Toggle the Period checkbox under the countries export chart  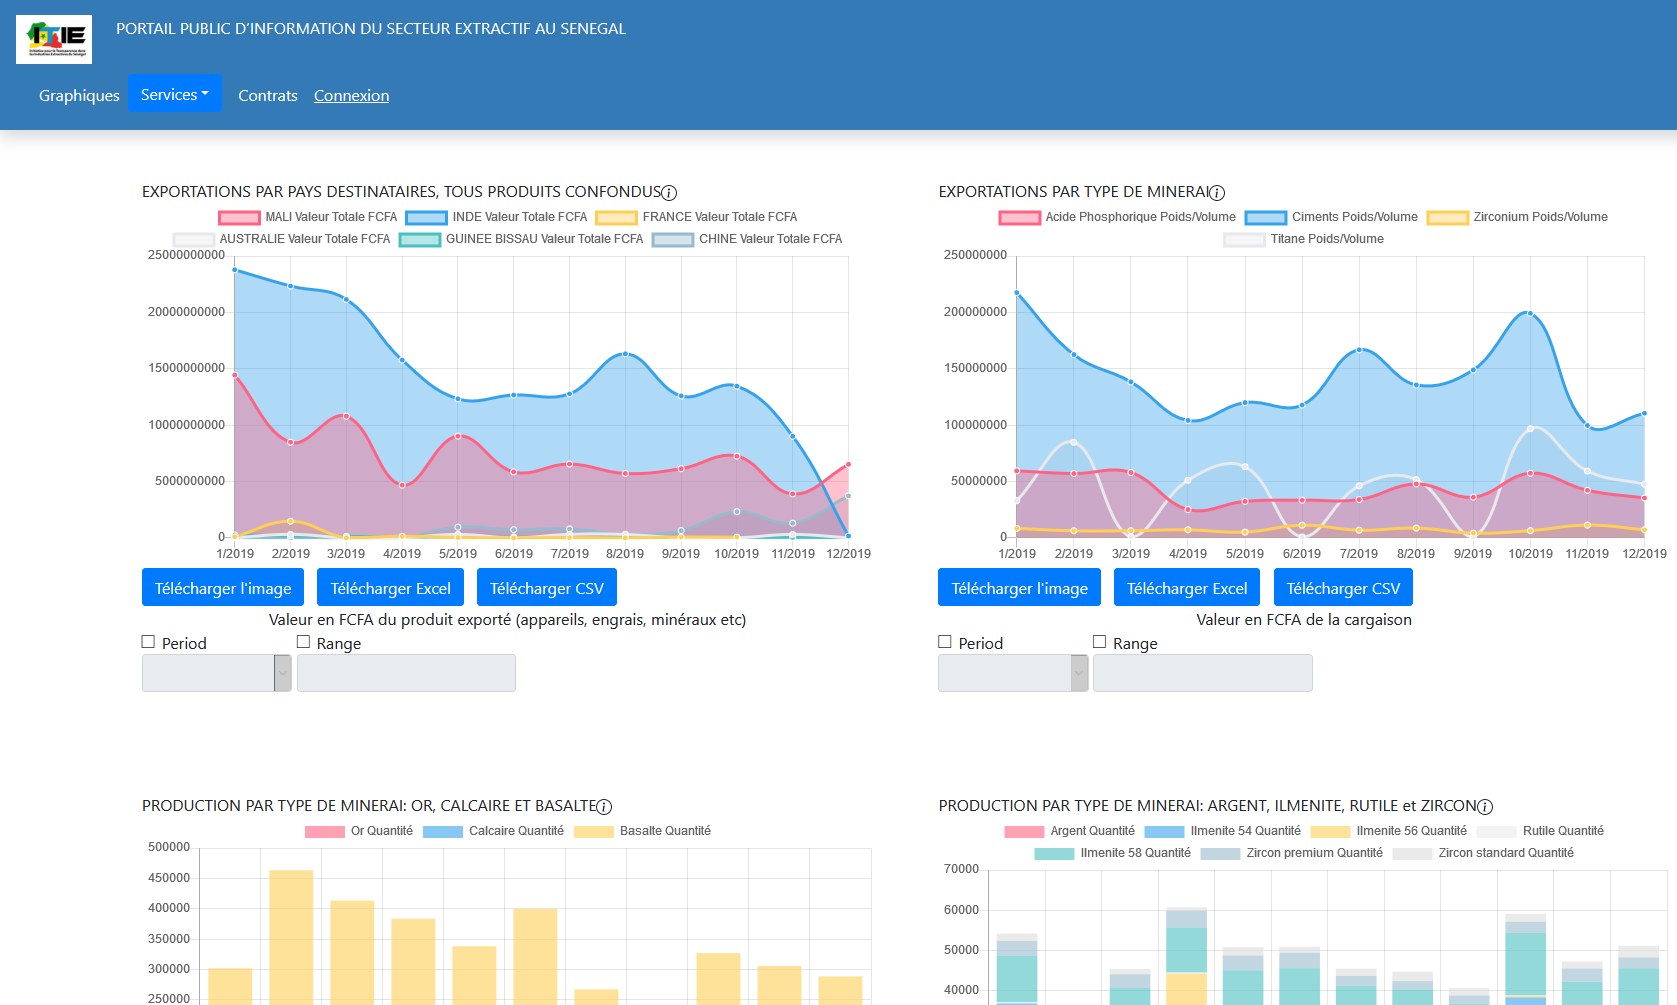pos(149,642)
